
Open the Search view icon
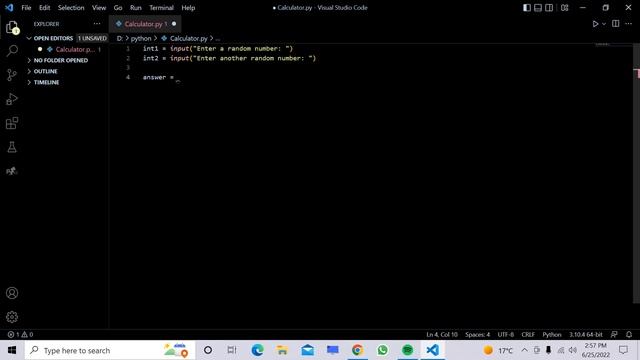coord(12,51)
